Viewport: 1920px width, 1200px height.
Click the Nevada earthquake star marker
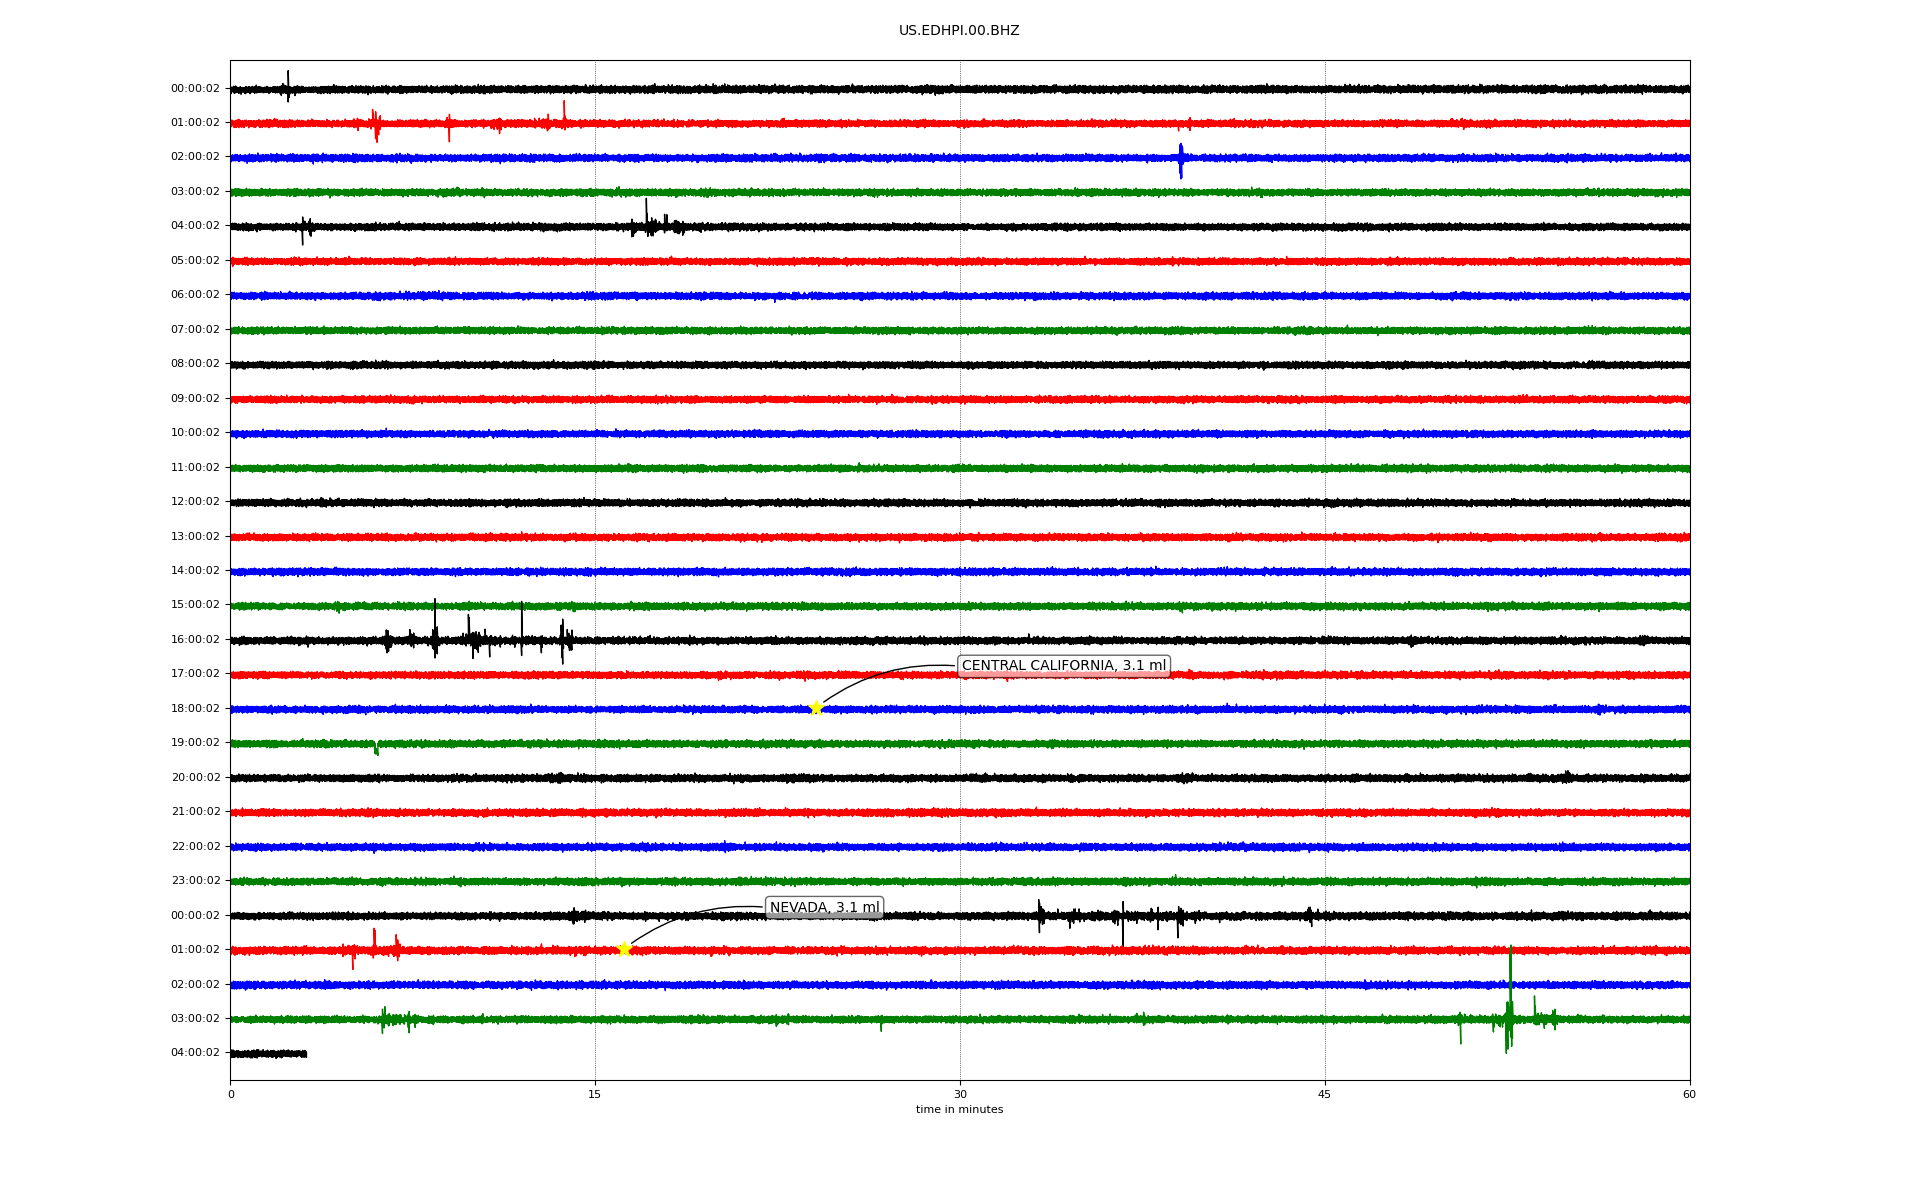click(625, 949)
